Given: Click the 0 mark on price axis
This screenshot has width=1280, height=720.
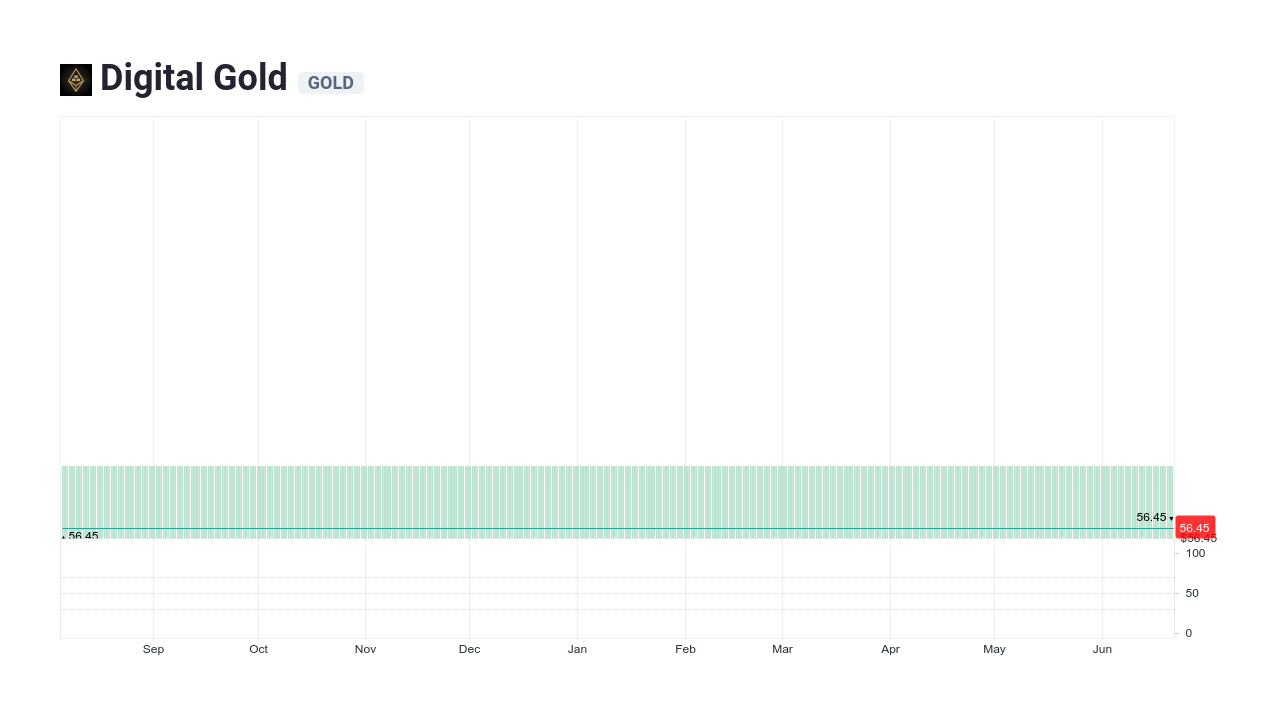Looking at the screenshot, I should tap(1188, 633).
